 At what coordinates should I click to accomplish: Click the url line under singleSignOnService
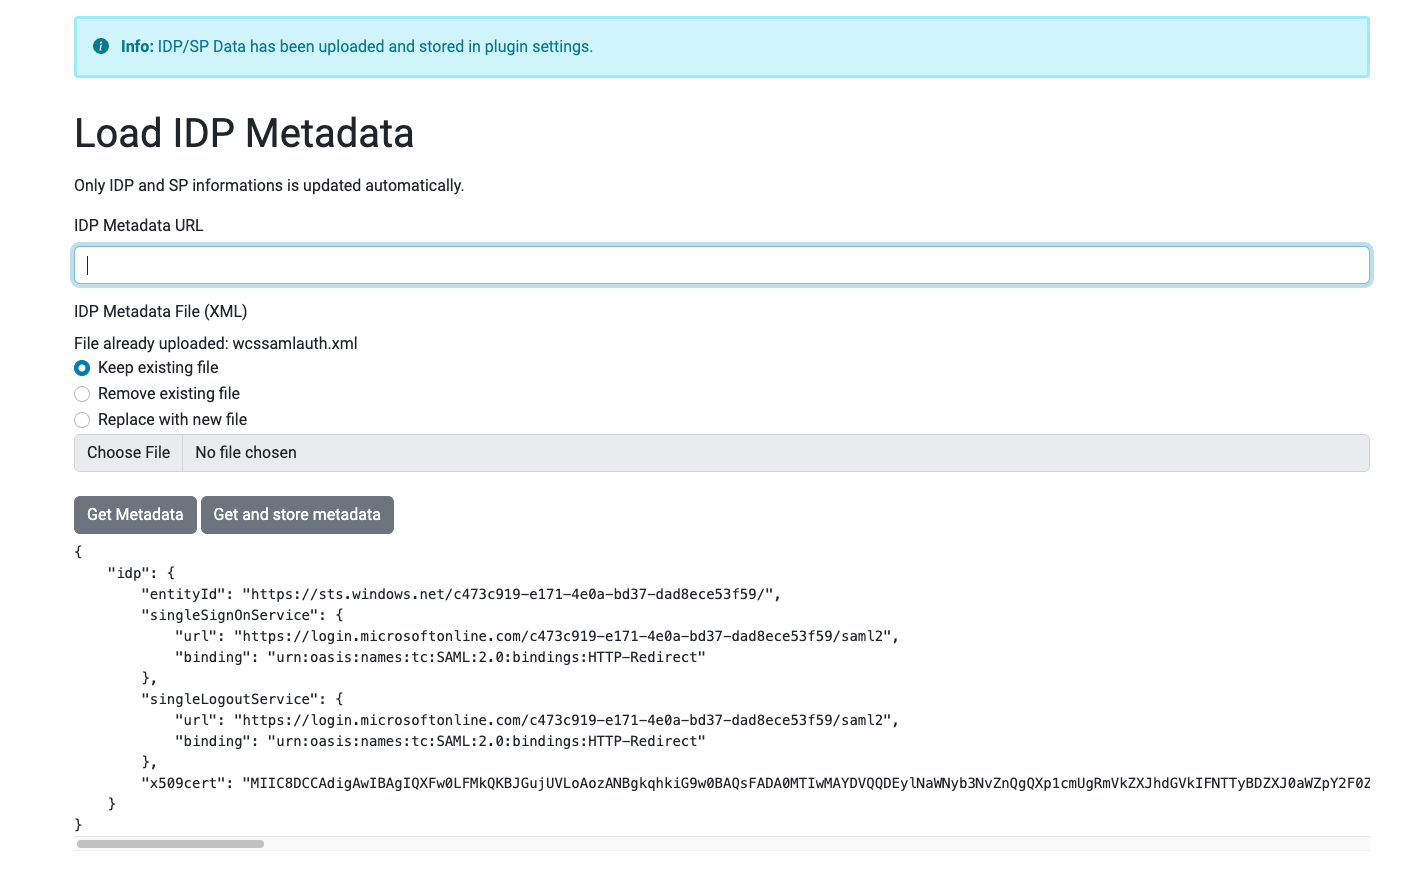click(x=537, y=636)
